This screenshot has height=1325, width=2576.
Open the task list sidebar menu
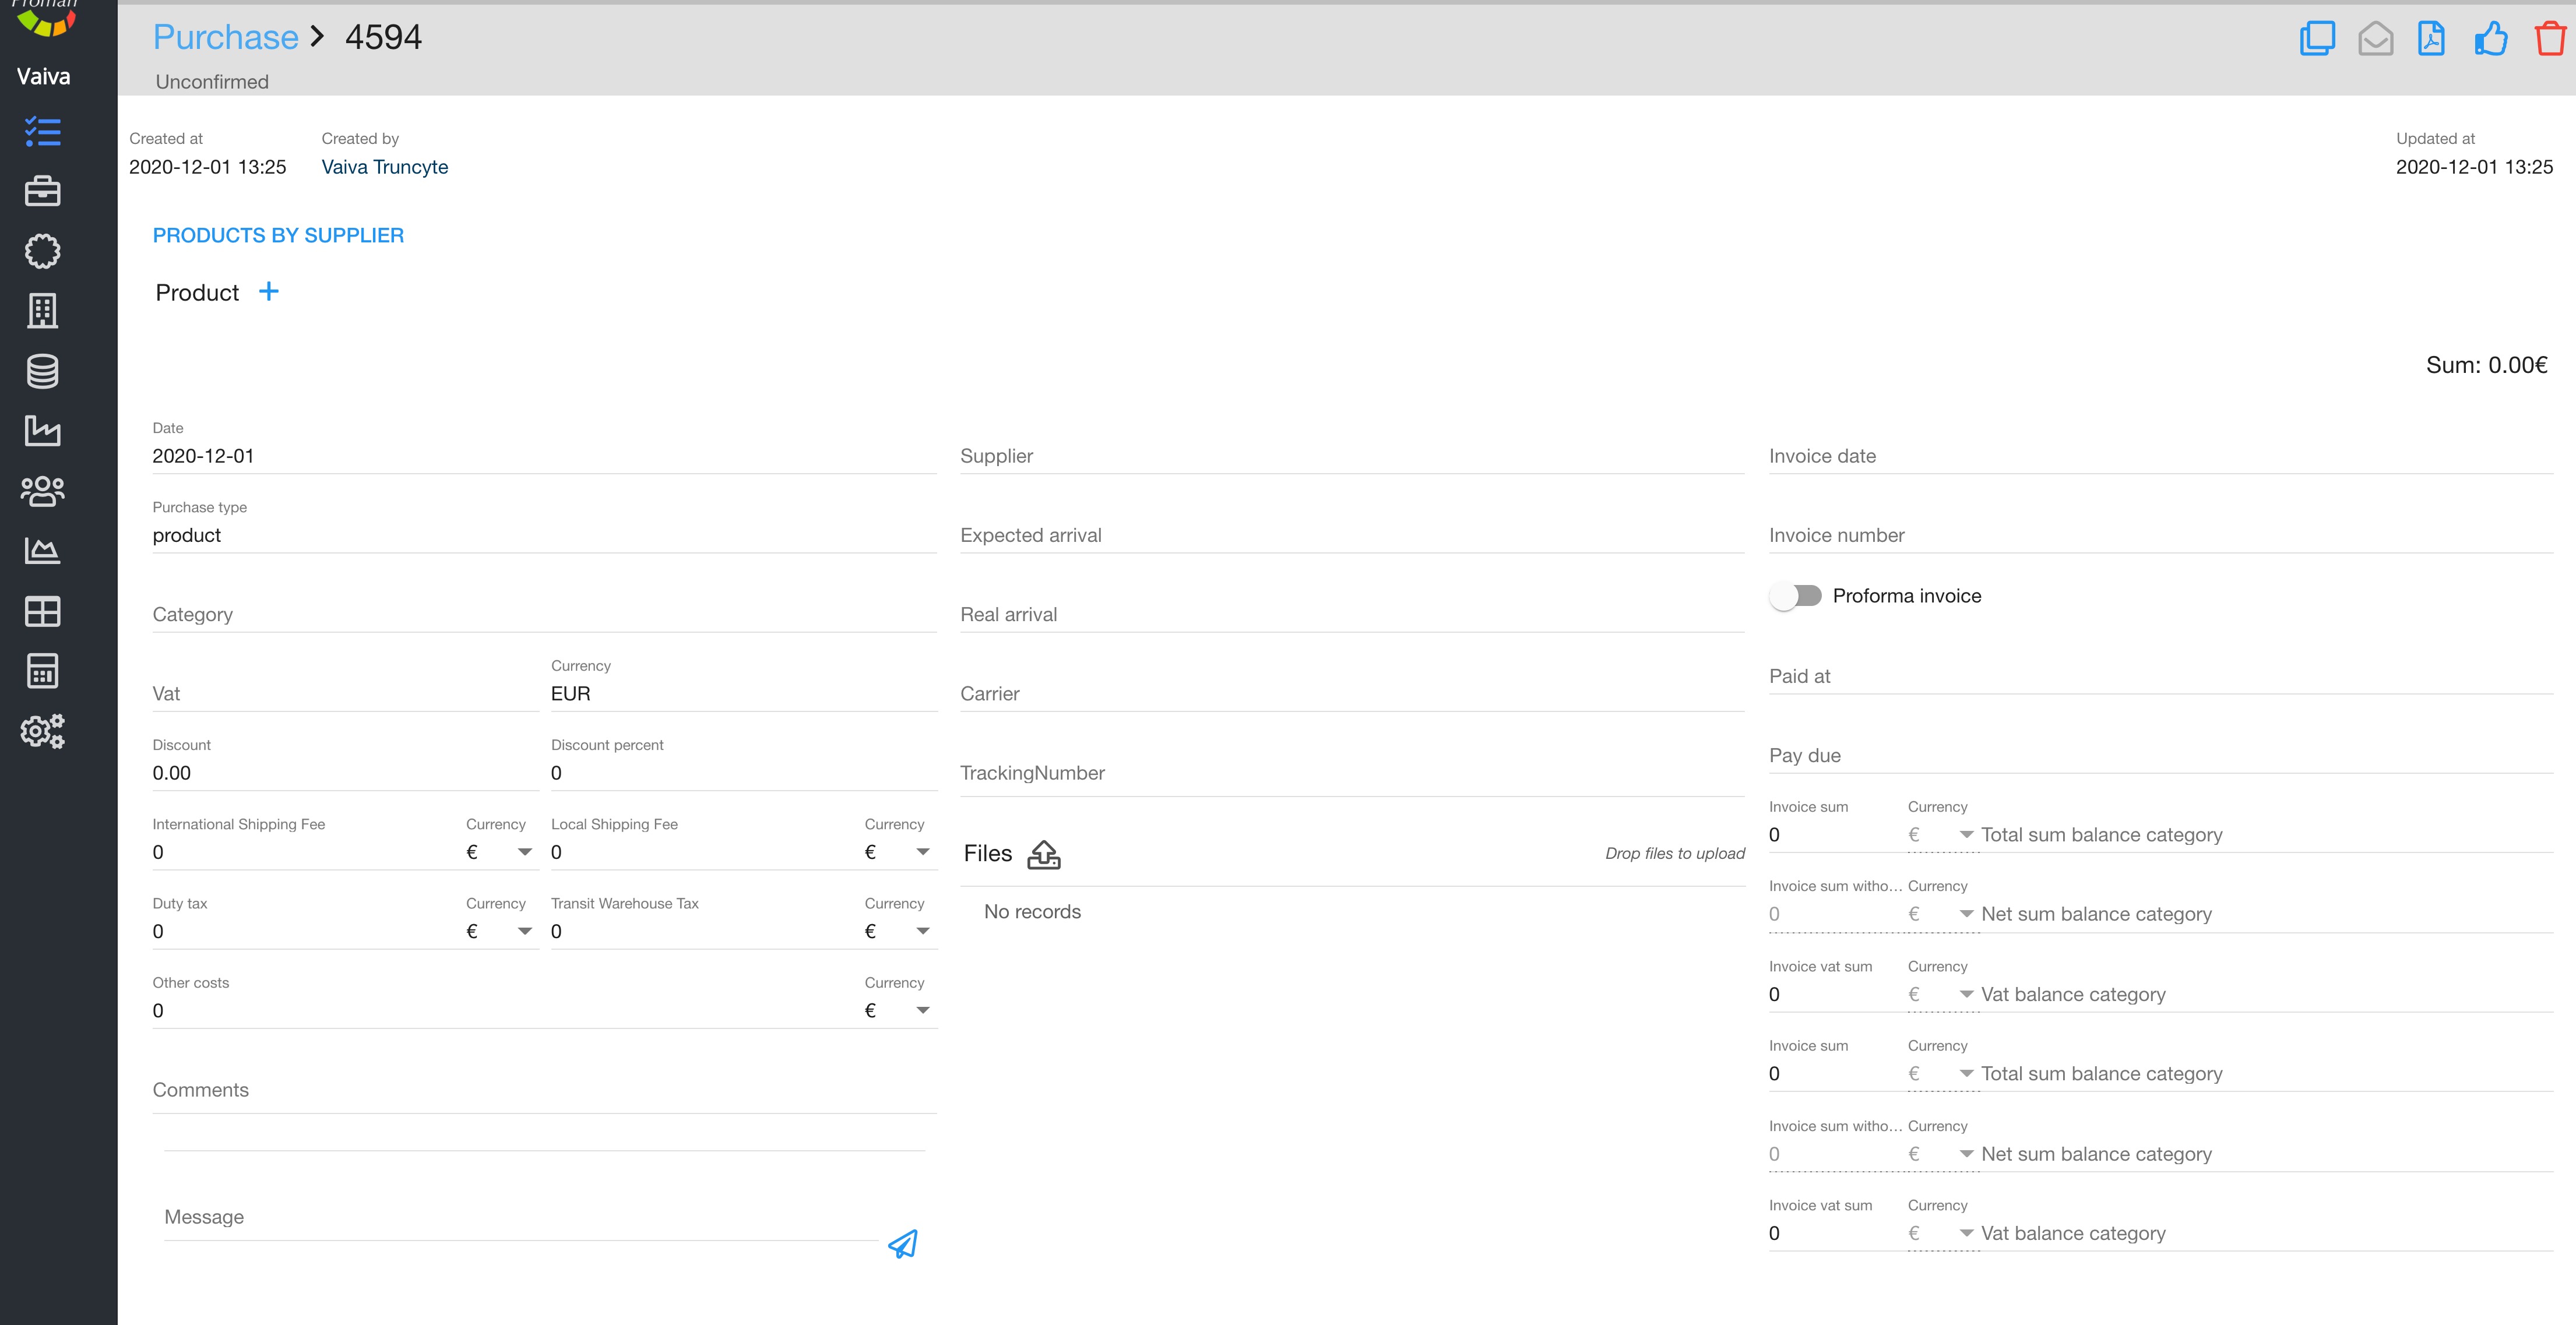pos(42,131)
